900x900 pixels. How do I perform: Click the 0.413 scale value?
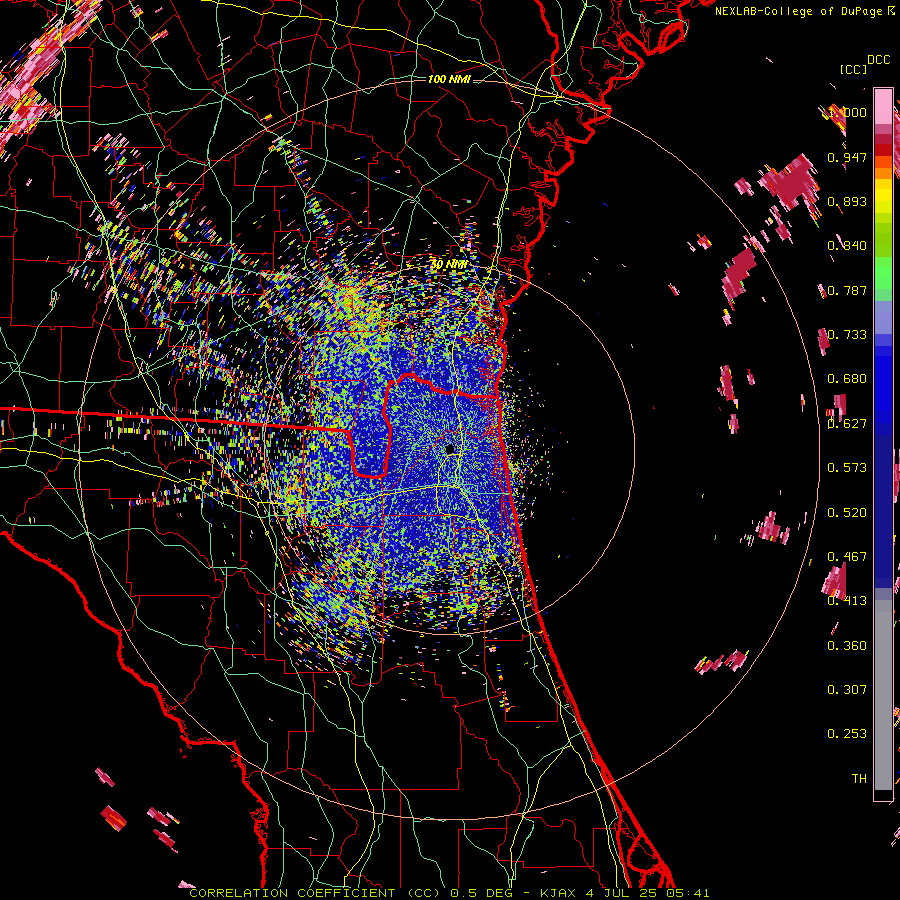point(847,601)
